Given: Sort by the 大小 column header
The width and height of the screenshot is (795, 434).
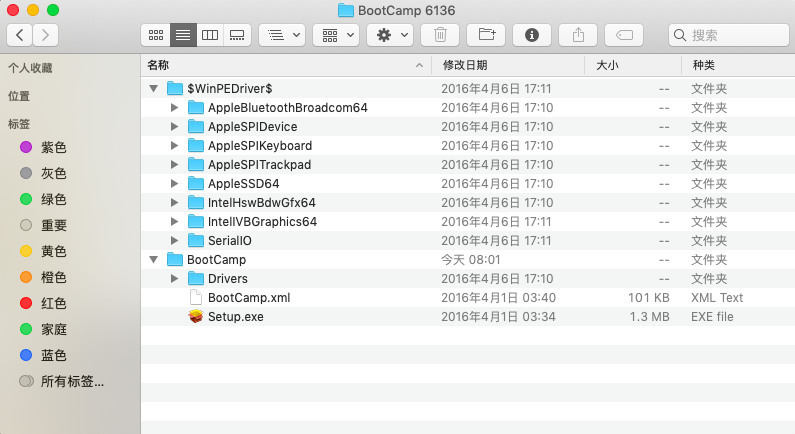Looking at the screenshot, I should tap(607, 65).
